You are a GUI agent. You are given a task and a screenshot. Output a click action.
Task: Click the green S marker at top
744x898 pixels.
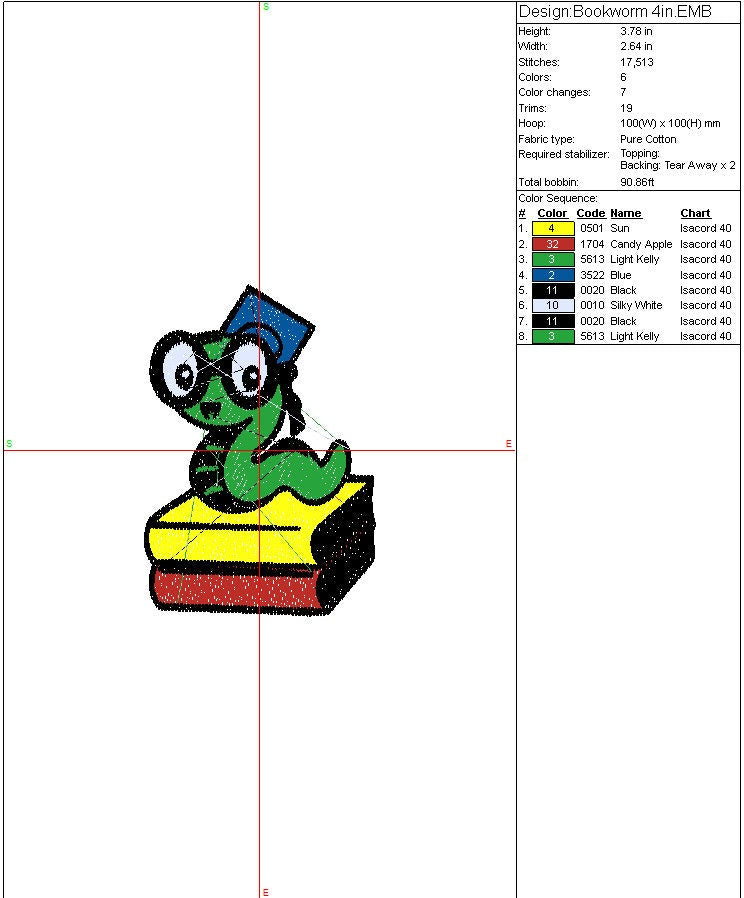[266, 7]
